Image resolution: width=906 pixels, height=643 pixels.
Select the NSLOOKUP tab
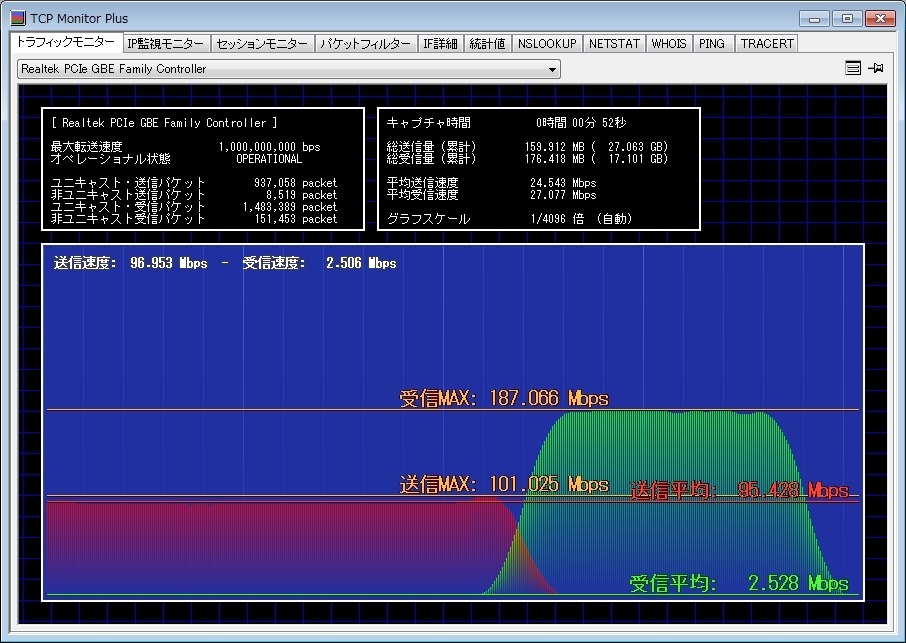pos(547,44)
